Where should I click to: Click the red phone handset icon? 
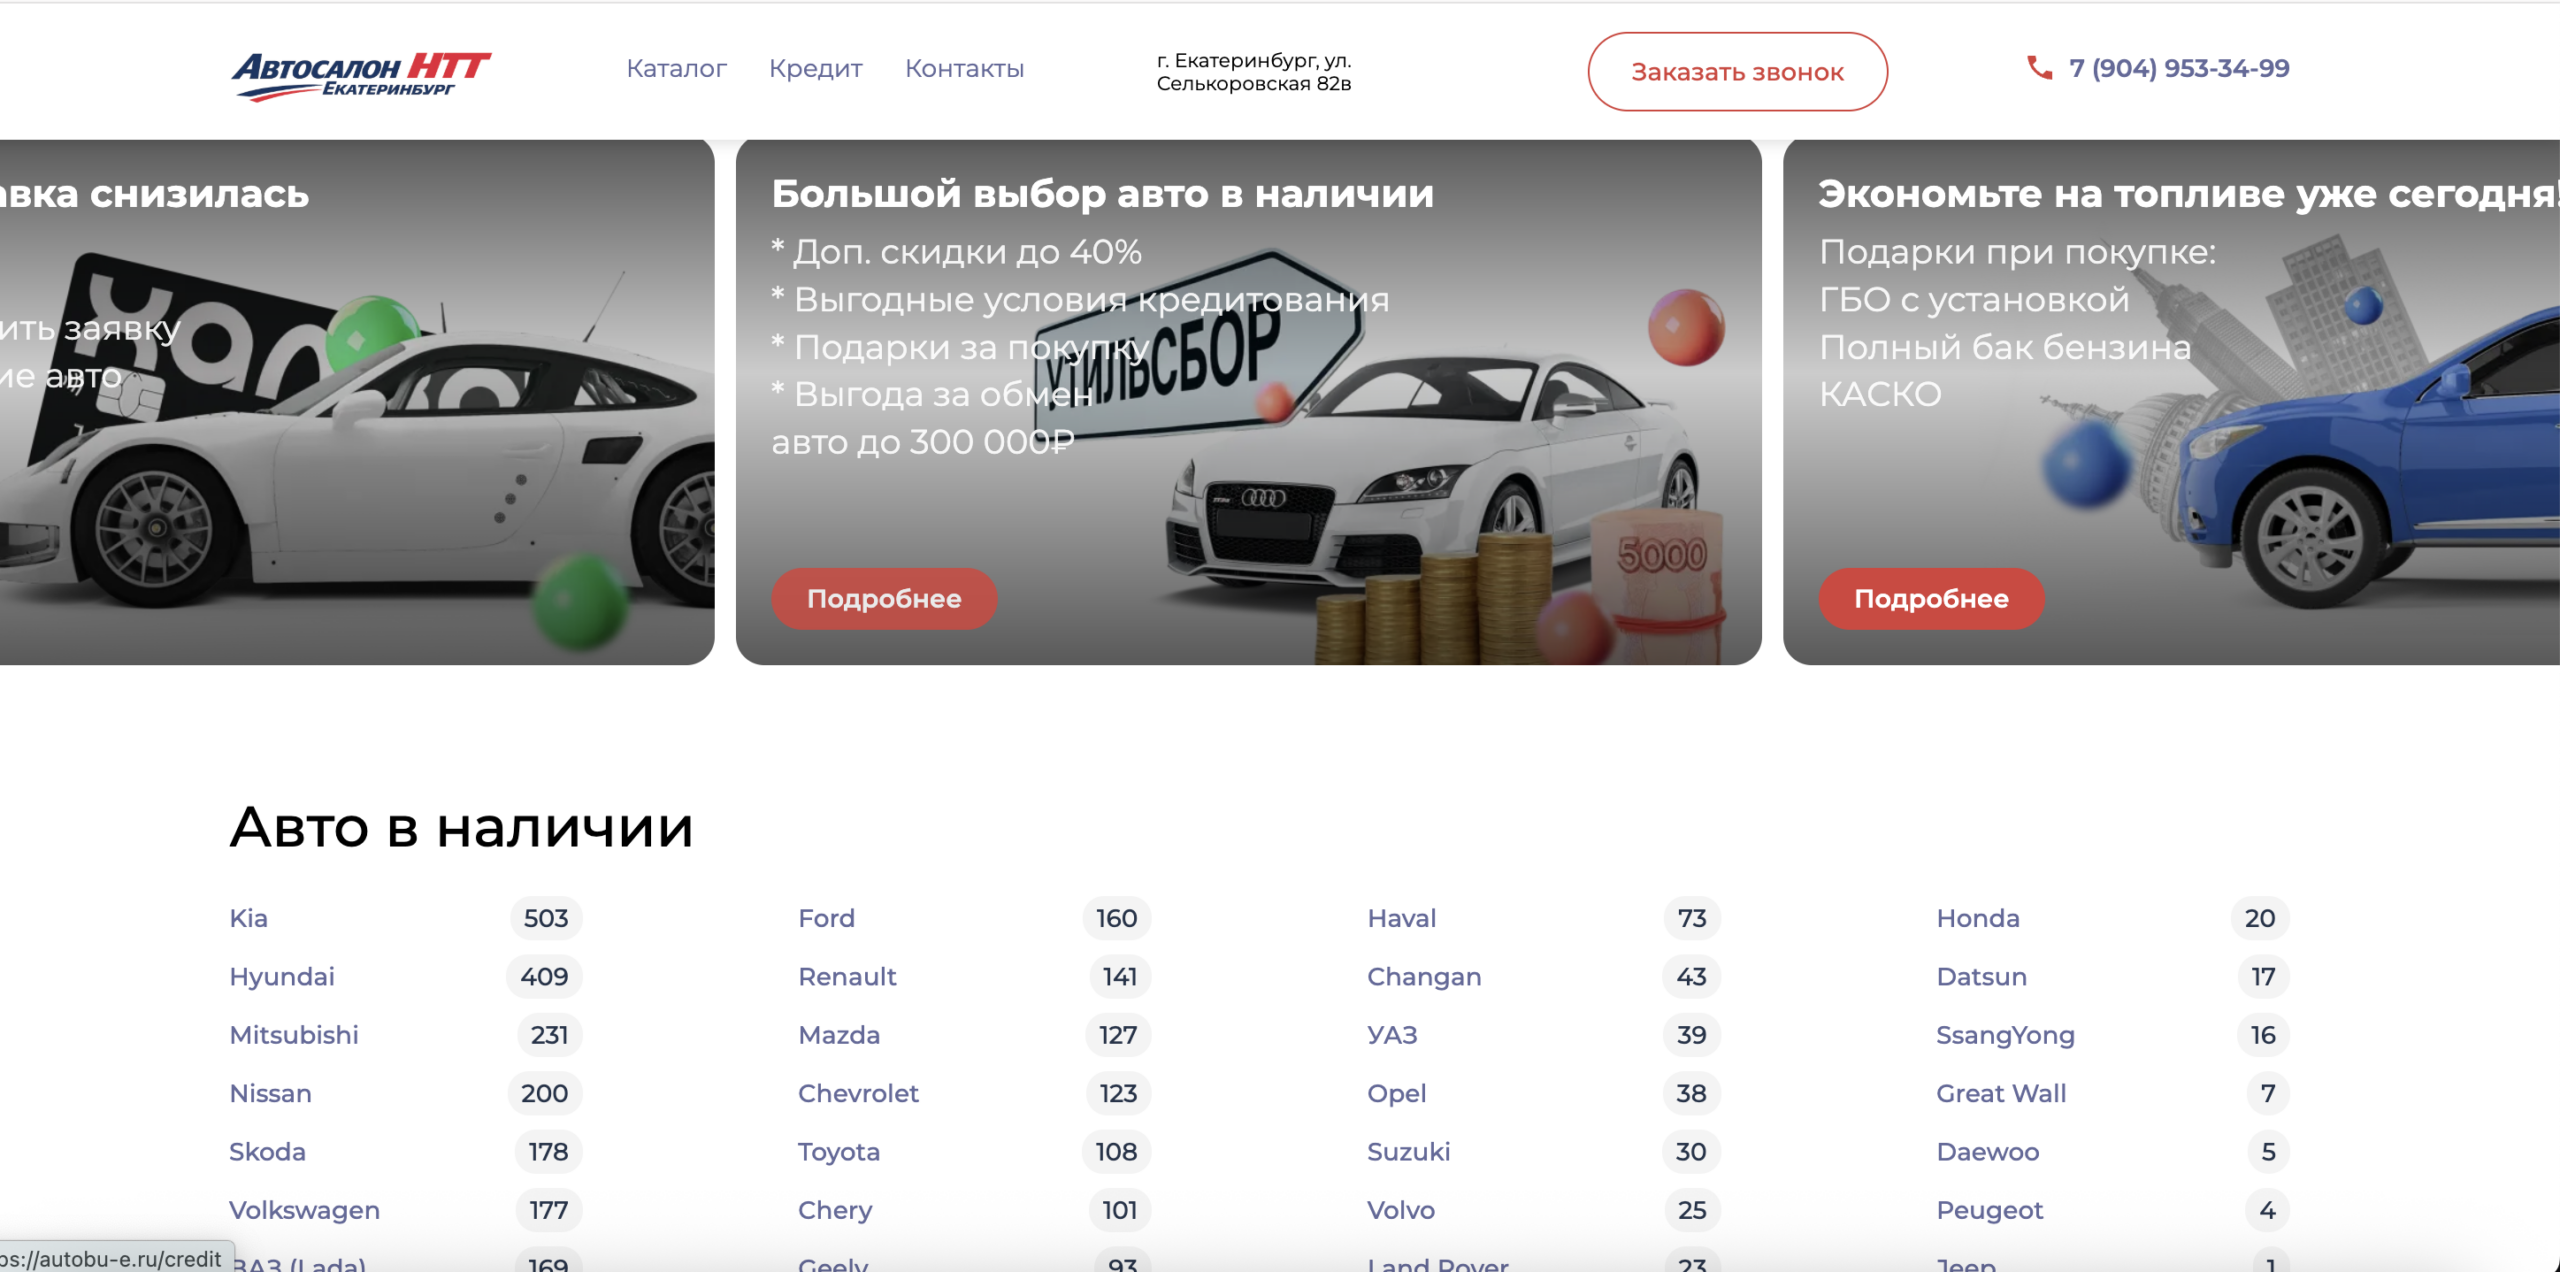click(x=2040, y=68)
